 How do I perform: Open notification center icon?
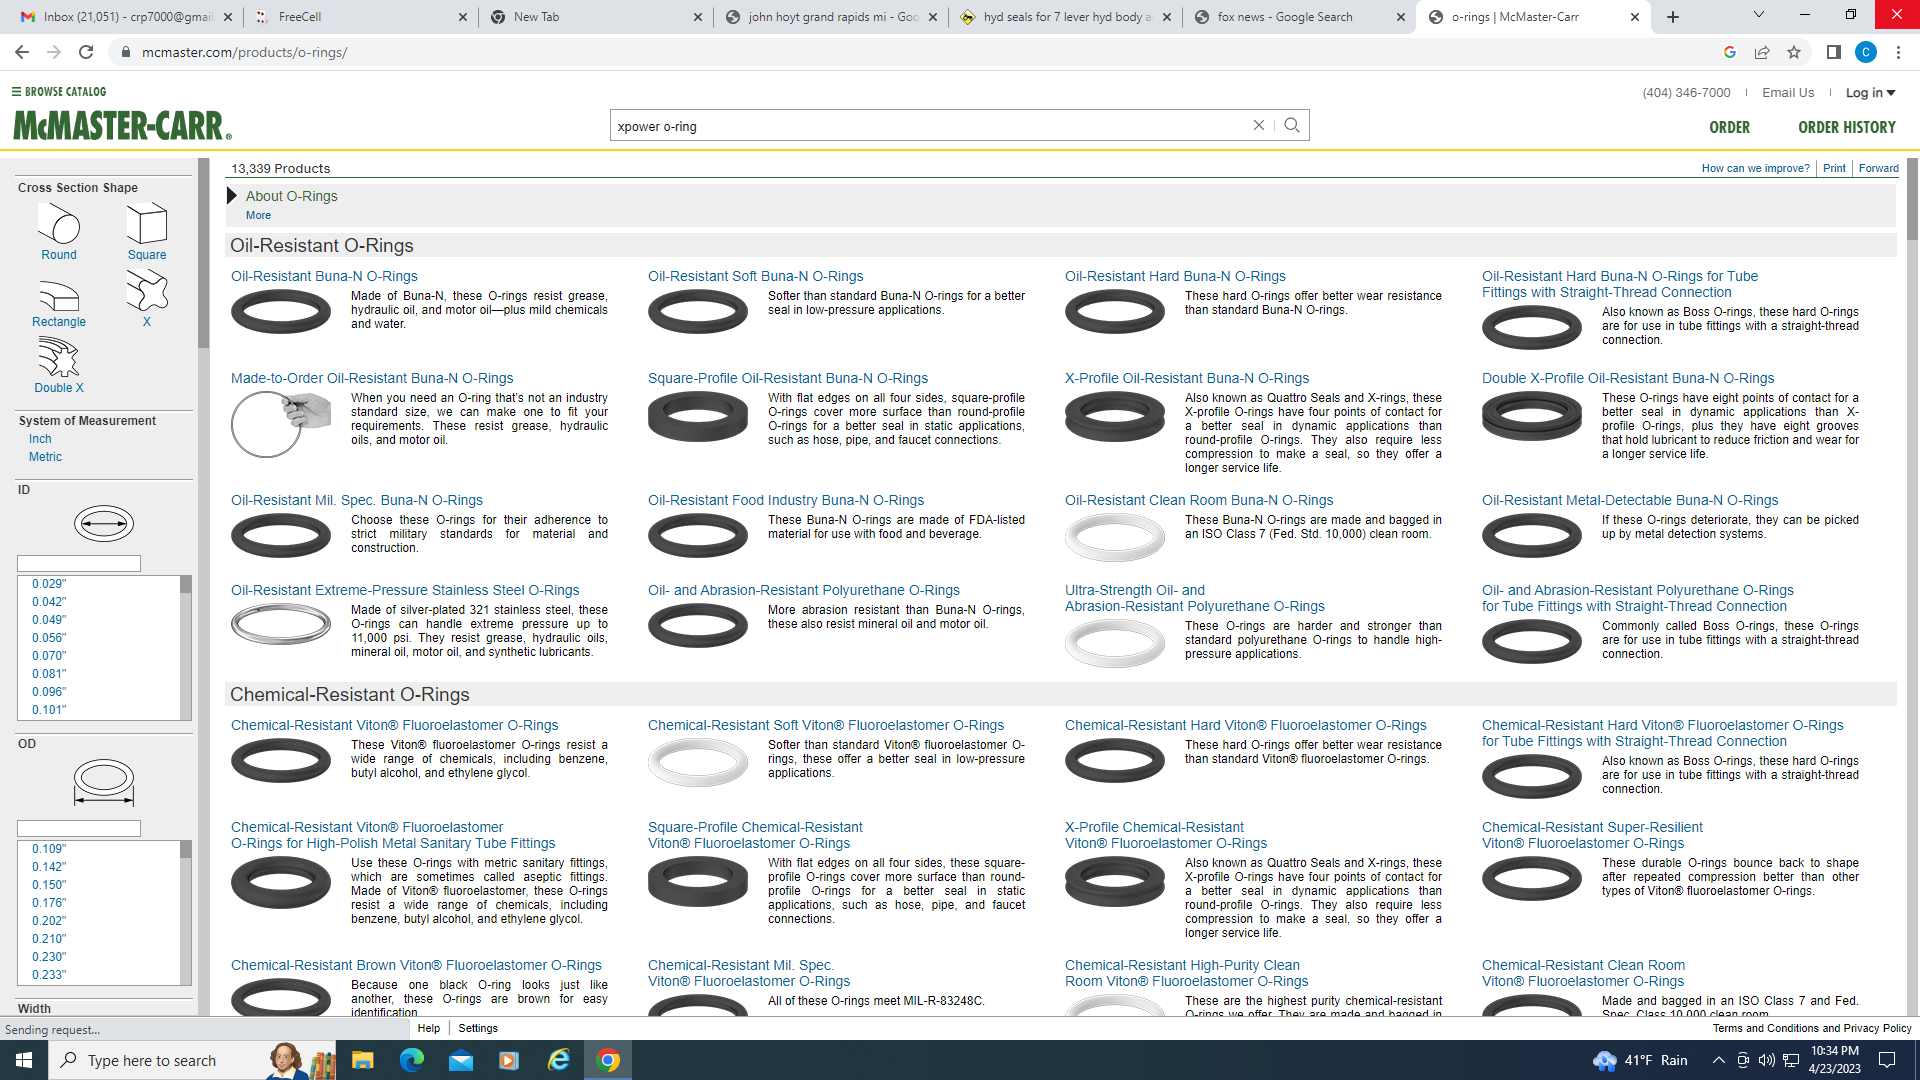(1887, 1060)
